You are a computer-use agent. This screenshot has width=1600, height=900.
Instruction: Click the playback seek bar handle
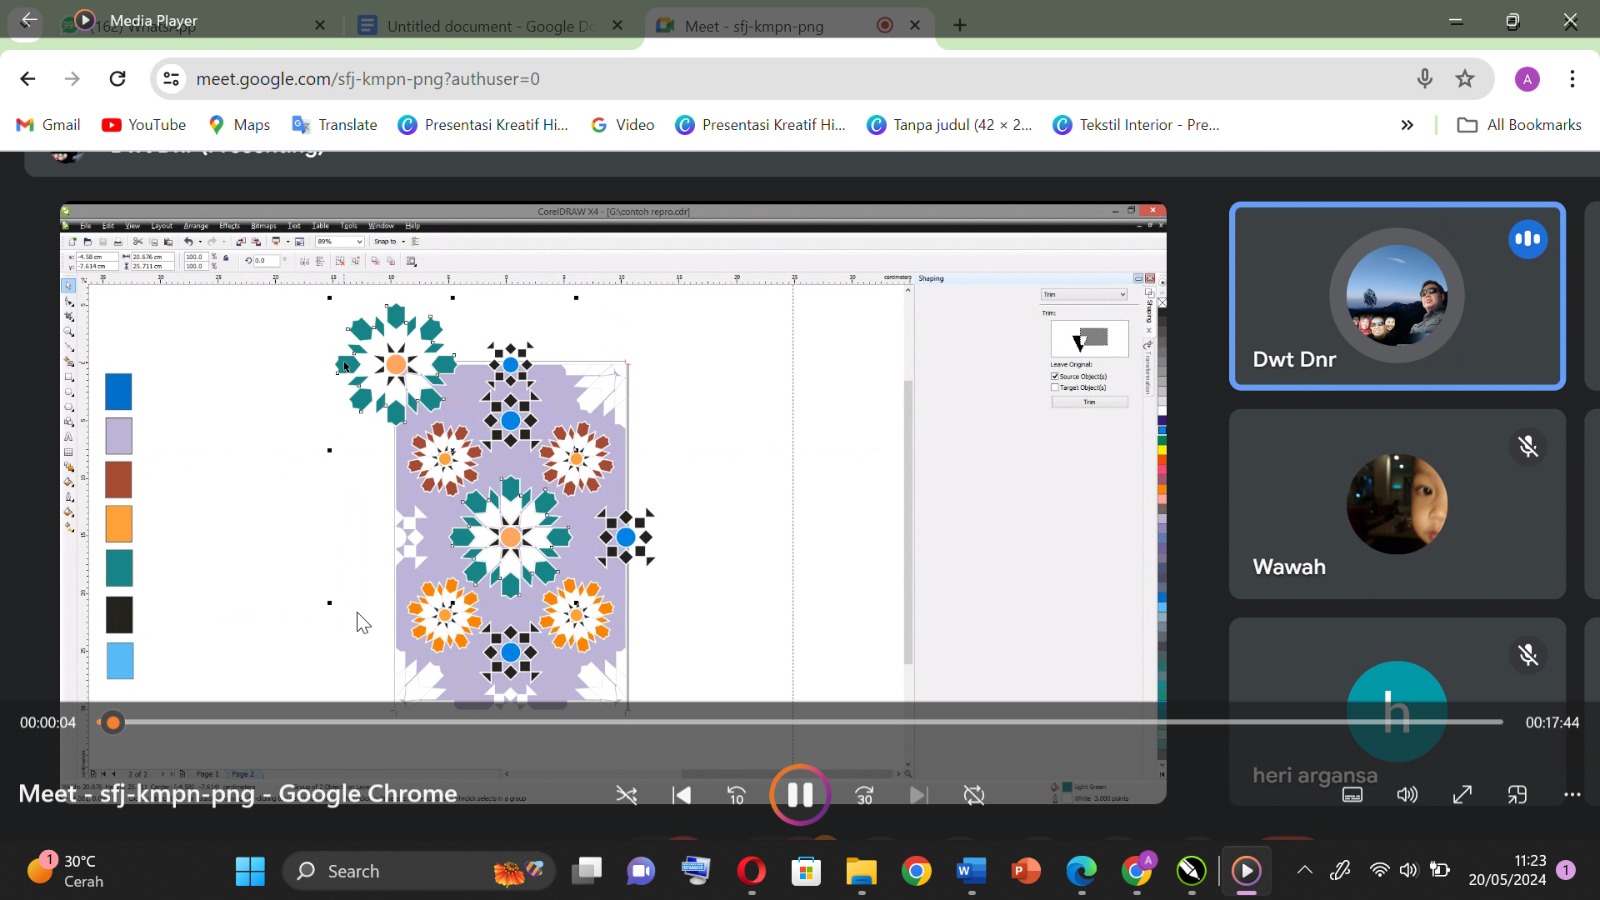click(x=113, y=722)
